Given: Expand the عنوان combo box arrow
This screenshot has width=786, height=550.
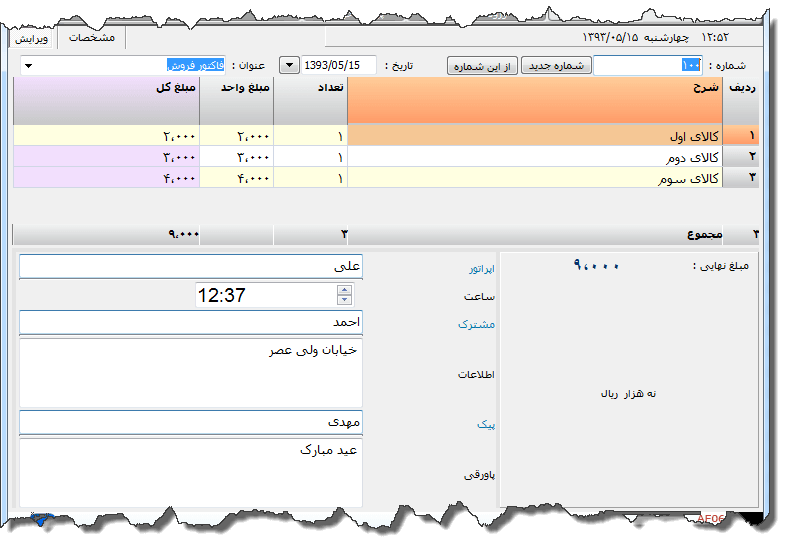Looking at the screenshot, I should click(x=27, y=66).
